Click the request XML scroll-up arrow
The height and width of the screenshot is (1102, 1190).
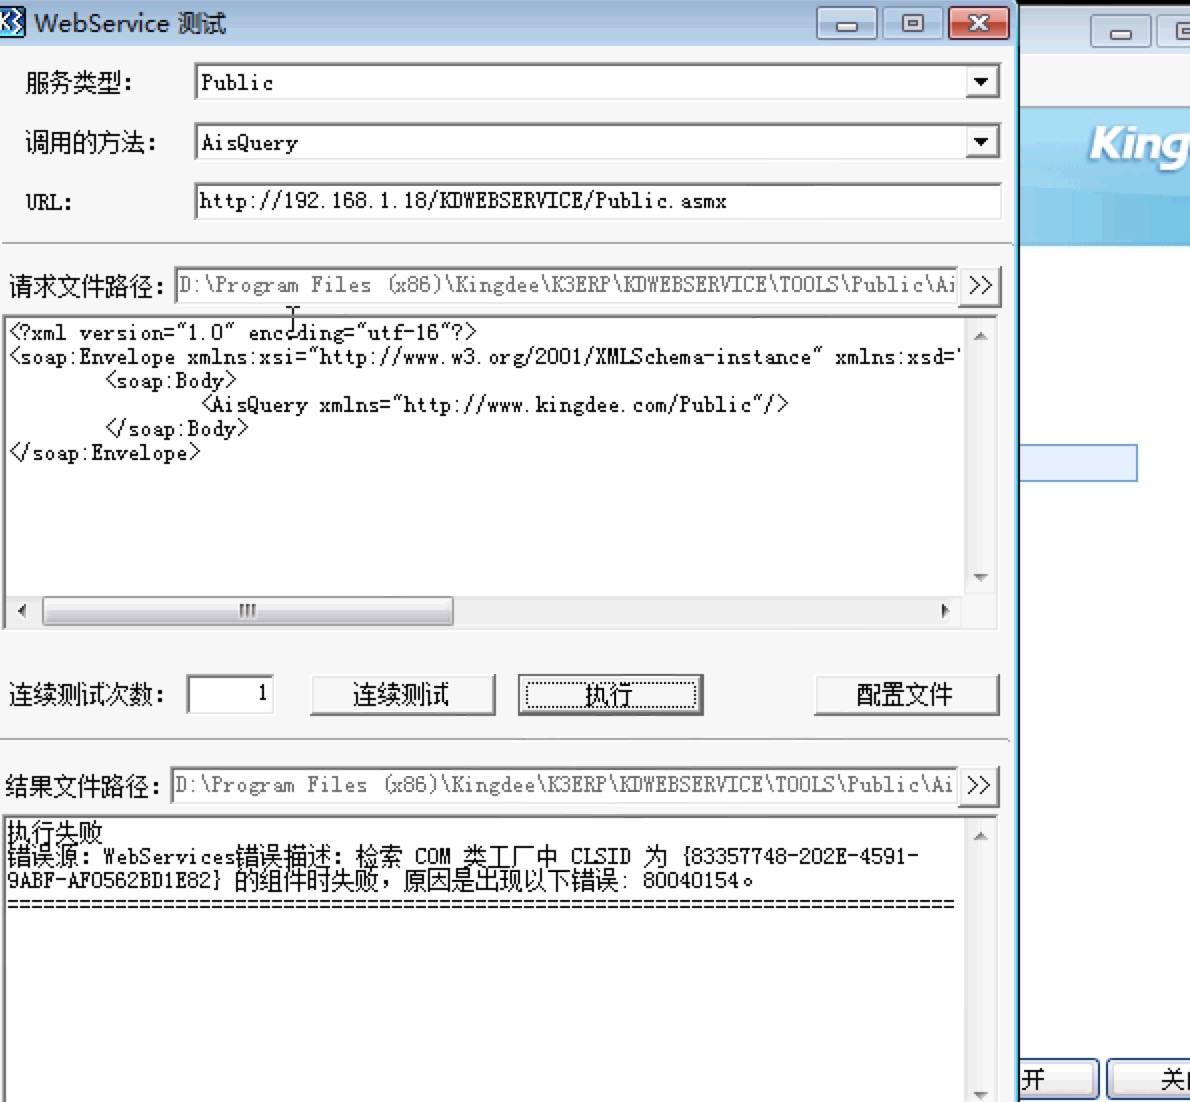[x=981, y=335]
